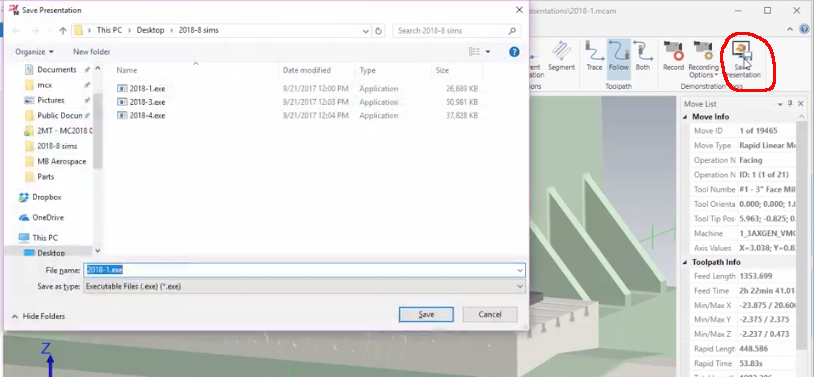Collapse the Move Info section
Image resolution: width=817 pixels, height=377 pixels.
click(686, 117)
